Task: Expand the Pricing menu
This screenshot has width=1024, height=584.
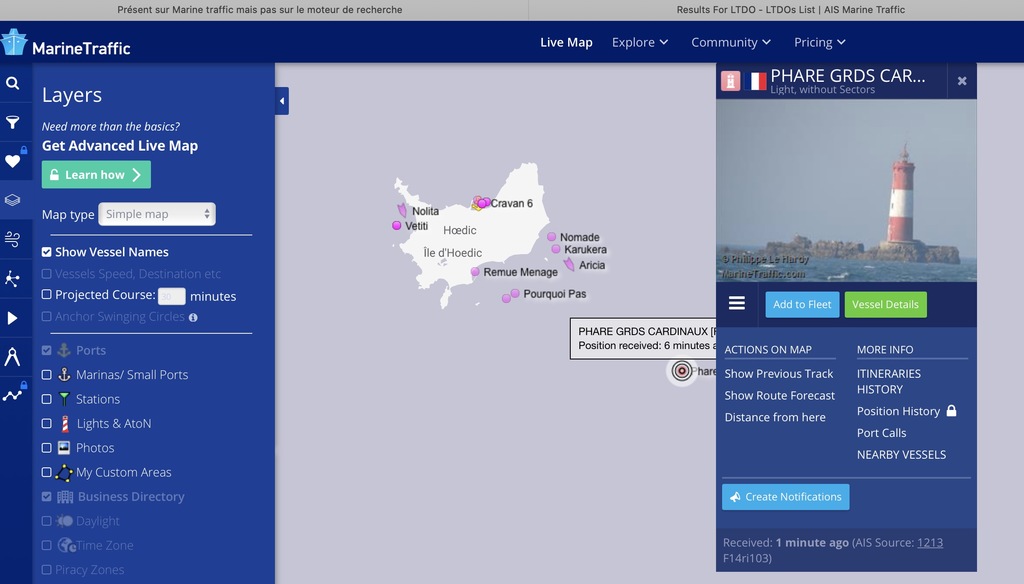Action: coord(820,42)
